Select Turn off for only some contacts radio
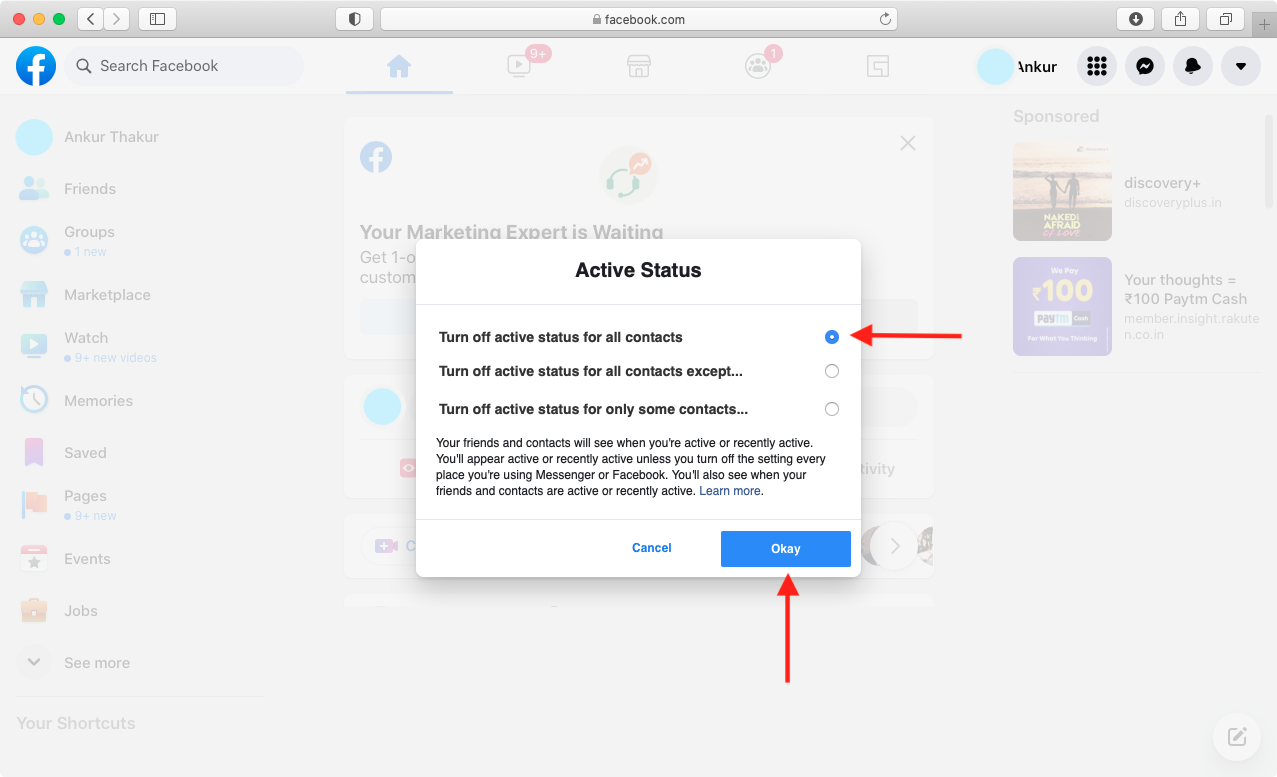Image resolution: width=1277 pixels, height=777 pixels. [x=832, y=409]
